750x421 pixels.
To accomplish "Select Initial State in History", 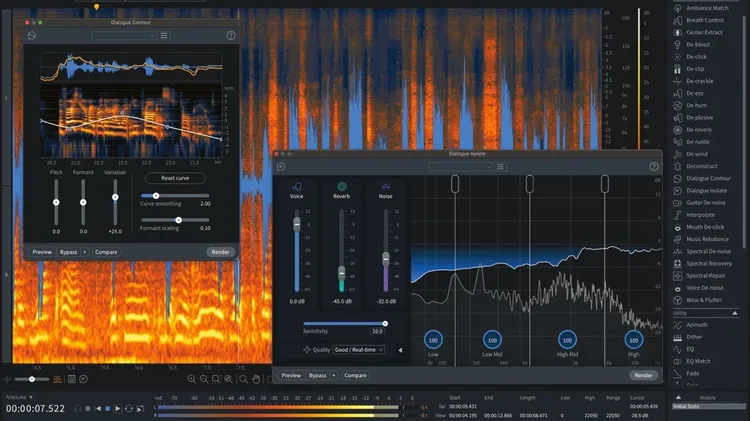I will tap(708, 406).
